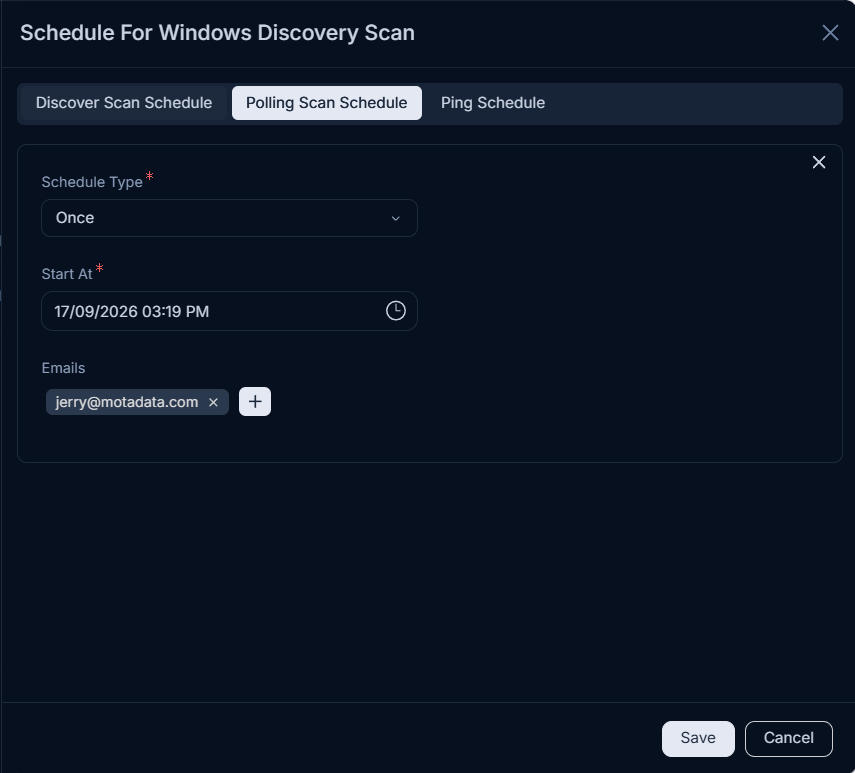Screen dimensions: 855x773
Task: Expand the Schedule Type dropdown chevron
Action: (x=395, y=218)
